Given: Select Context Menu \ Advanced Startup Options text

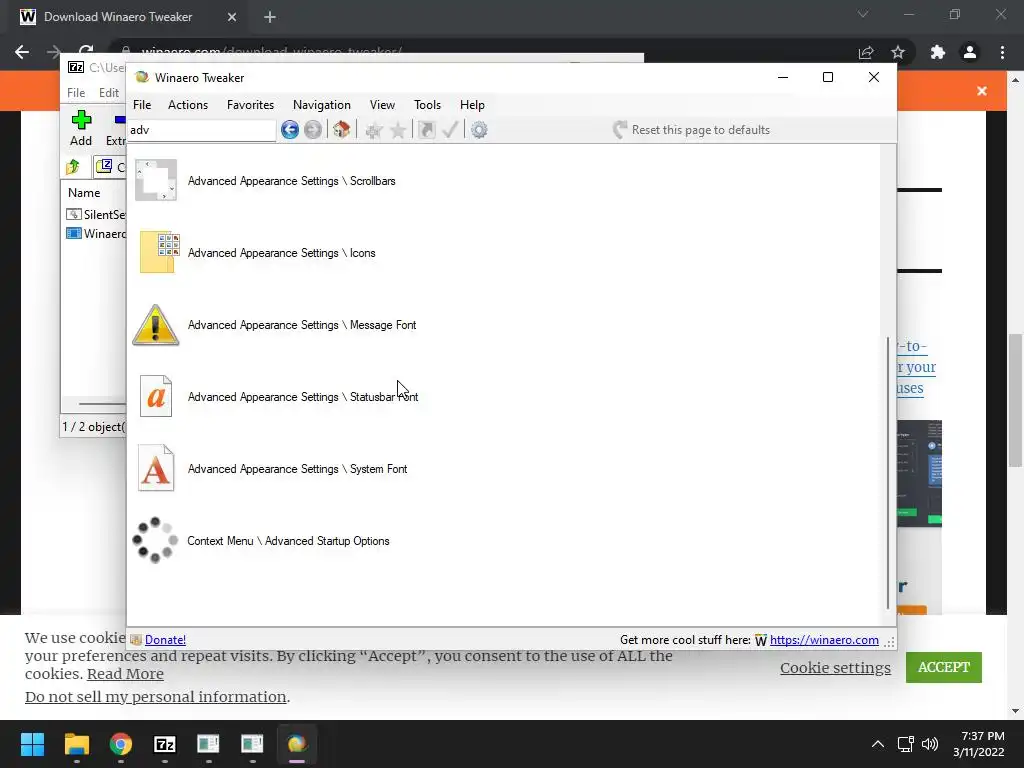Looking at the screenshot, I should click(x=288, y=541).
